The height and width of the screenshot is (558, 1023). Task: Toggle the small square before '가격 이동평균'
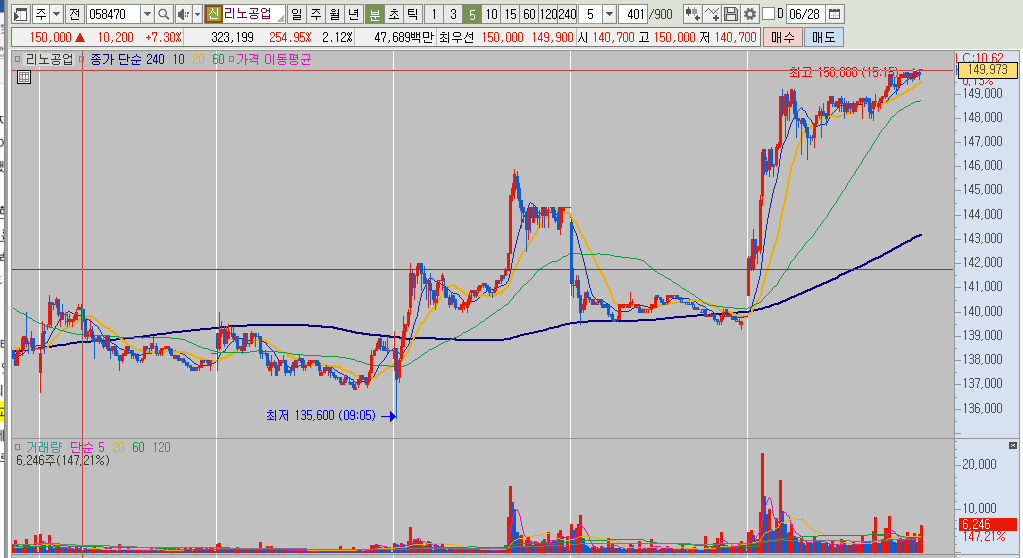pyautogui.click(x=230, y=59)
